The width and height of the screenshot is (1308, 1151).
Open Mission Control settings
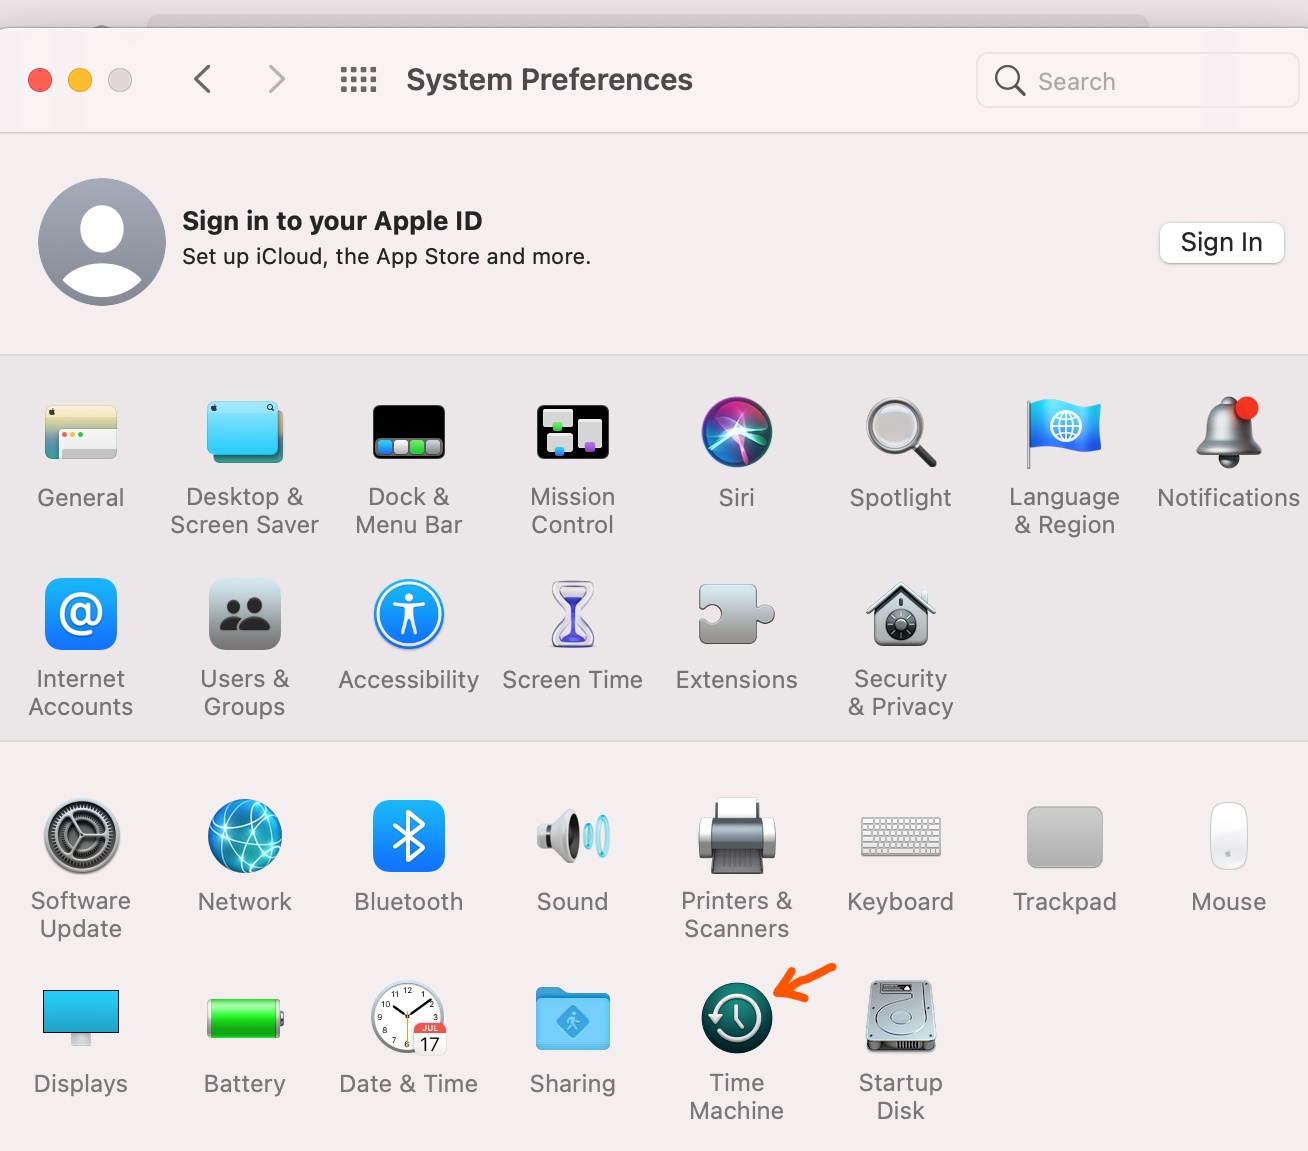(x=573, y=432)
